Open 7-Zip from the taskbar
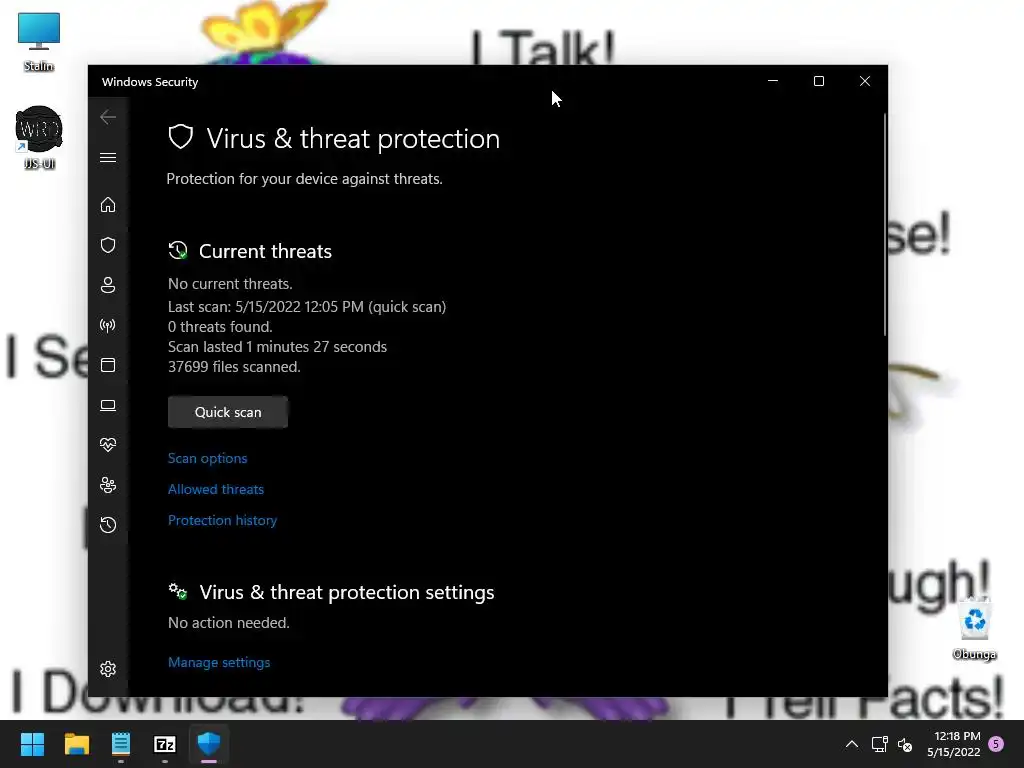The image size is (1024, 768). pos(165,744)
